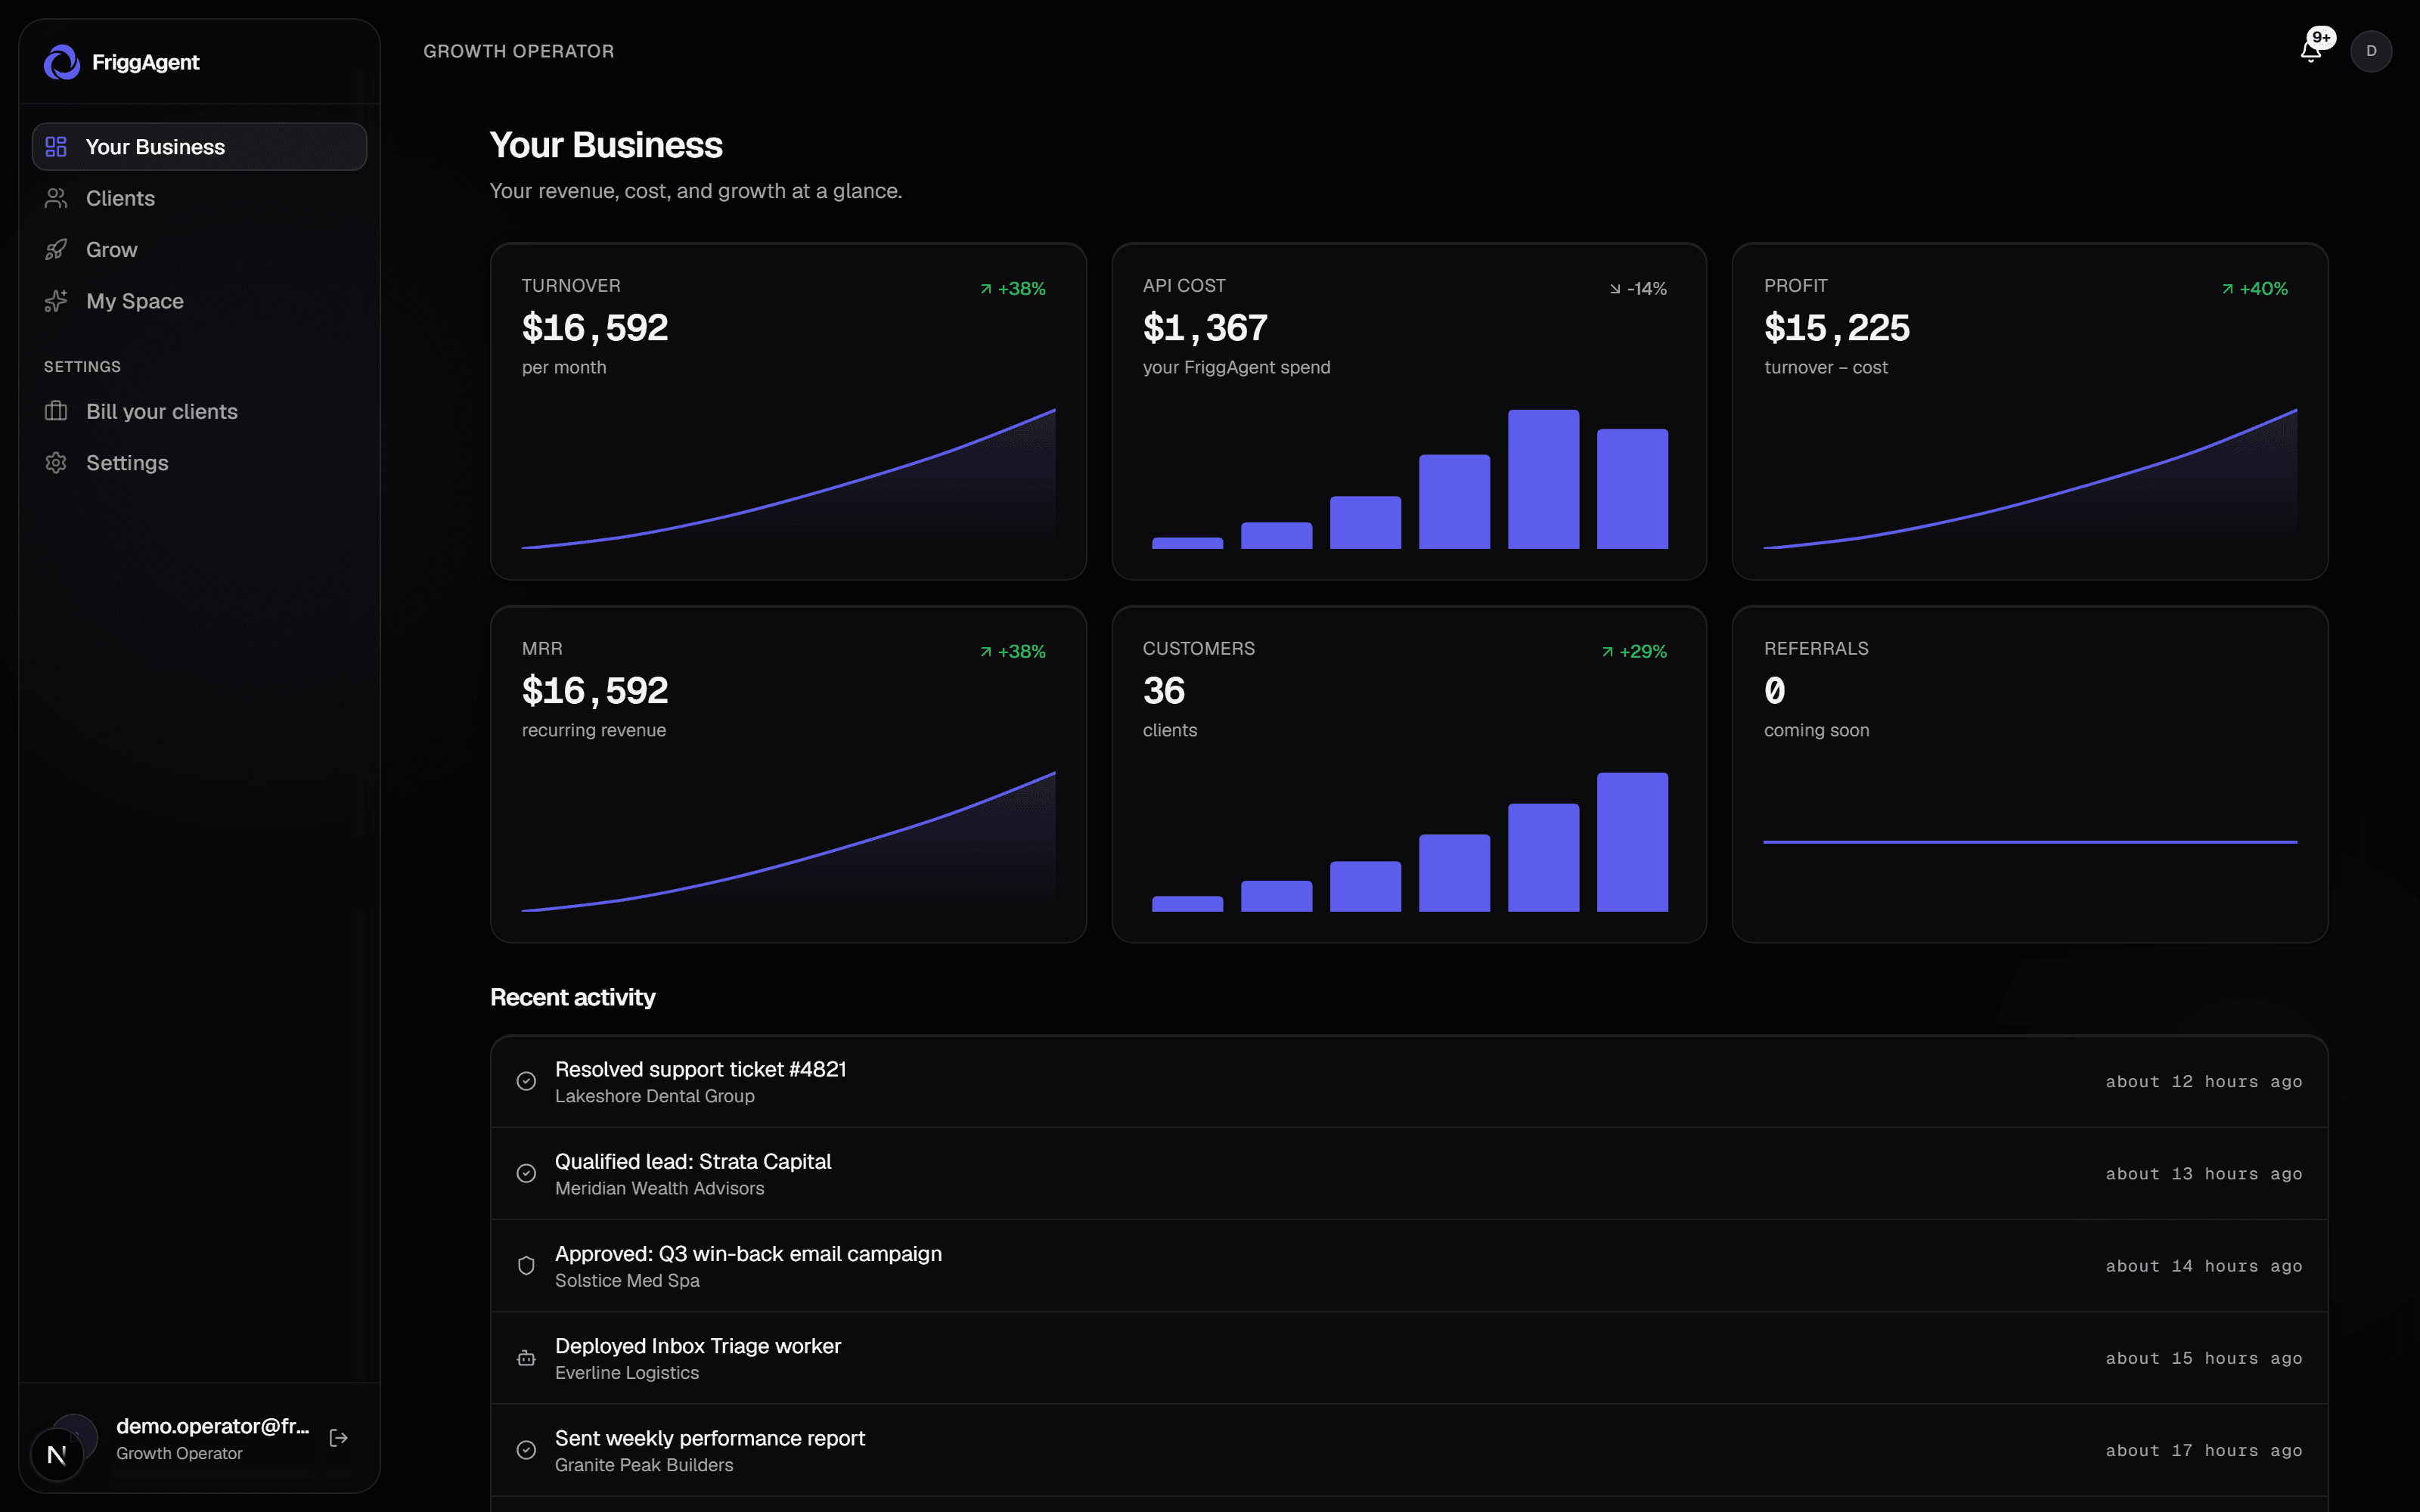Open the Settings page
The height and width of the screenshot is (1512, 2420).
[x=200, y=463]
